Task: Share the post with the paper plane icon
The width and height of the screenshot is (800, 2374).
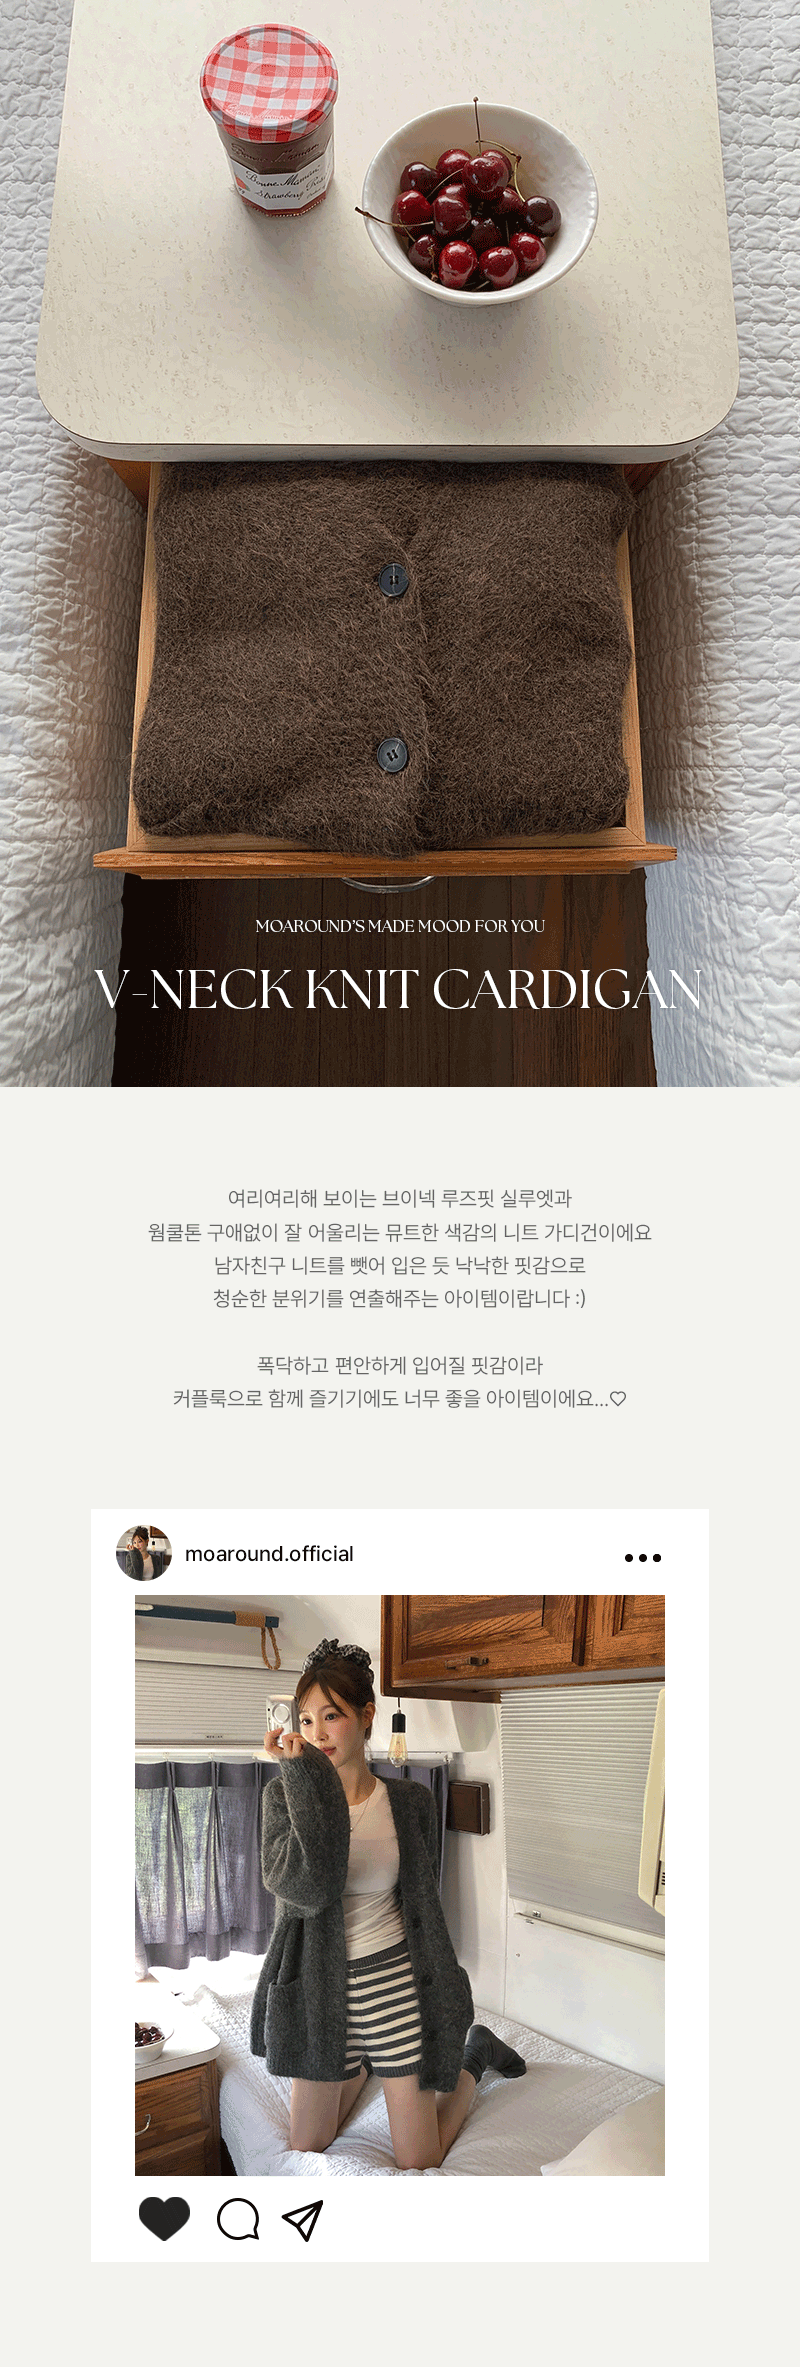Action: tap(303, 2220)
